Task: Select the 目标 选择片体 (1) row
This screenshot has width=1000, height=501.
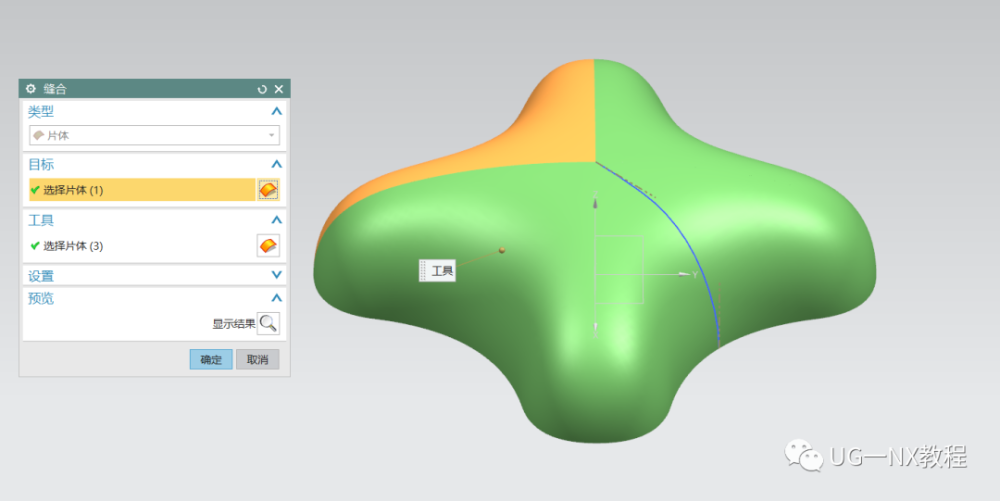Action: click(142, 190)
